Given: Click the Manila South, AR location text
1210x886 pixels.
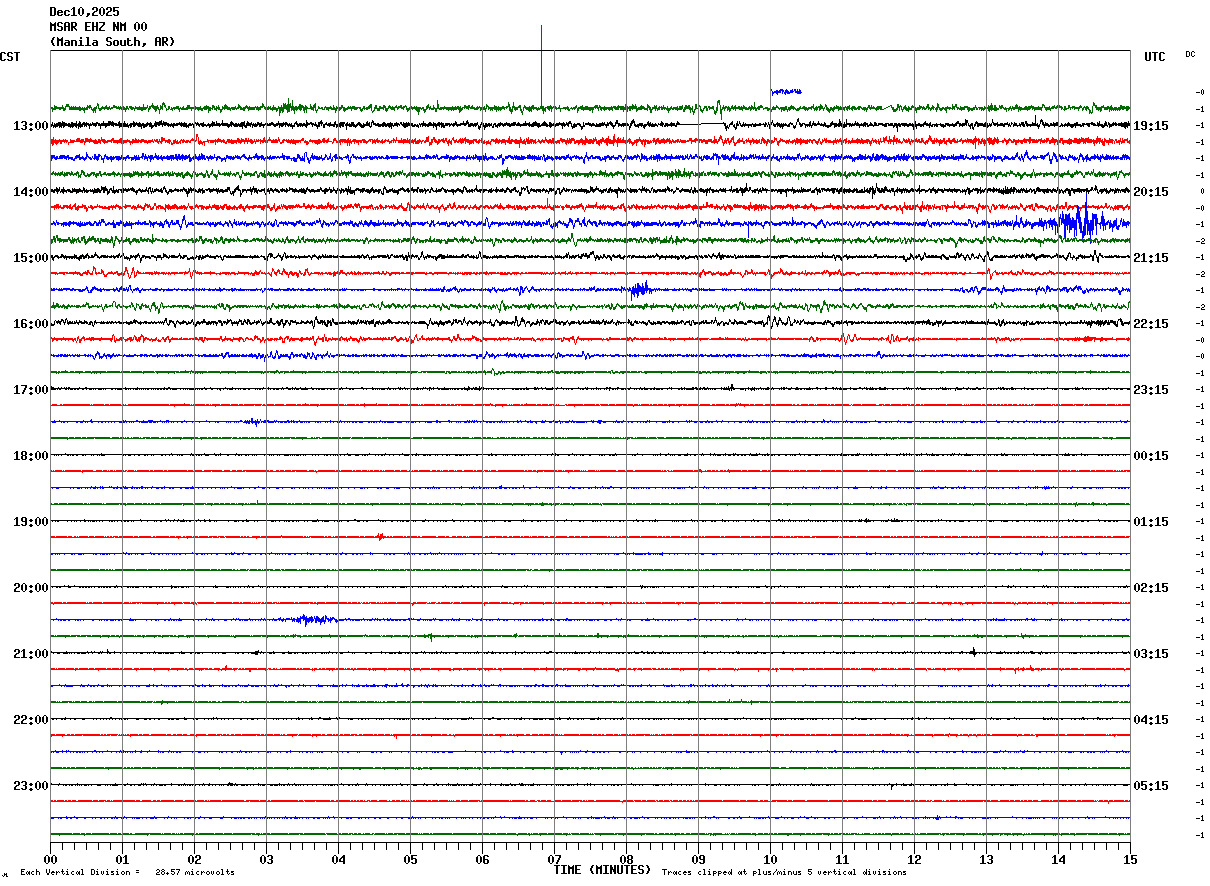Looking at the screenshot, I should click(112, 42).
